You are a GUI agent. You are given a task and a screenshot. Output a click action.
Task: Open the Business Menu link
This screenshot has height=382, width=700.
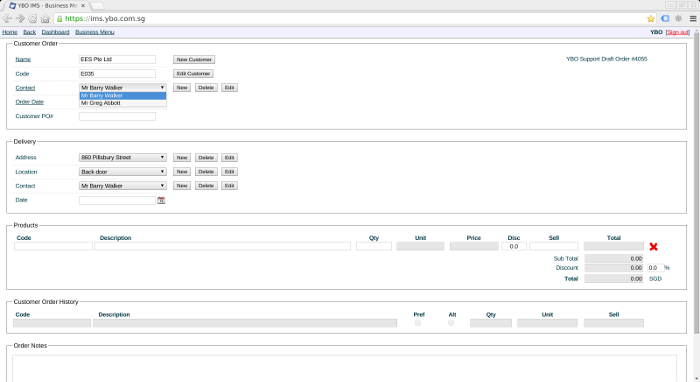coord(95,32)
